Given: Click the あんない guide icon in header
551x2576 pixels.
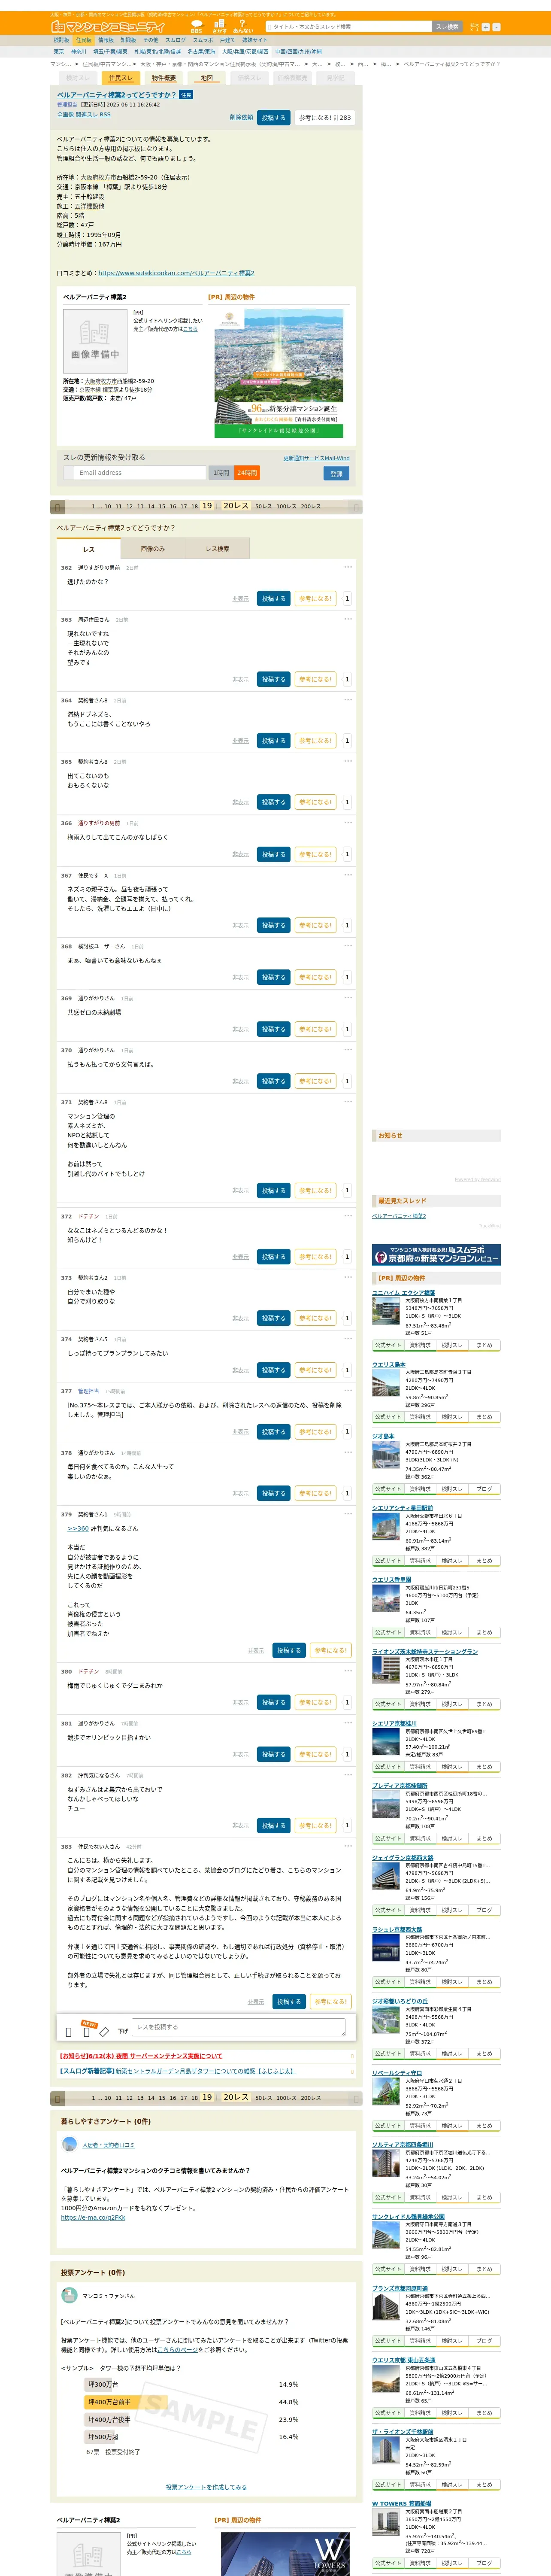Looking at the screenshot, I should coord(243,26).
